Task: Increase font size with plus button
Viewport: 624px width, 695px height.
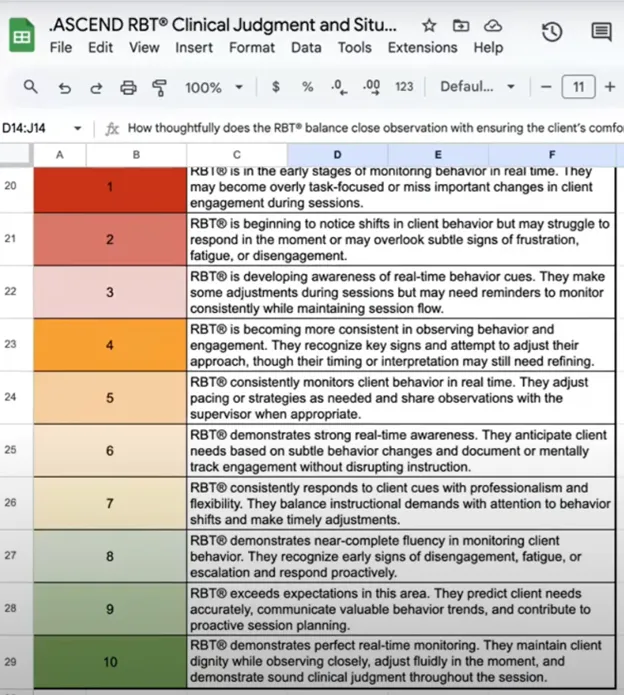Action: point(610,87)
